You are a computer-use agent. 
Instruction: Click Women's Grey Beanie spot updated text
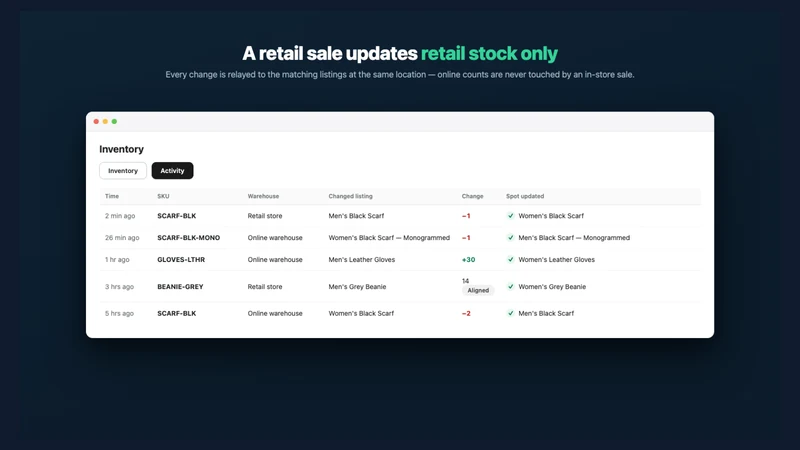pos(552,287)
